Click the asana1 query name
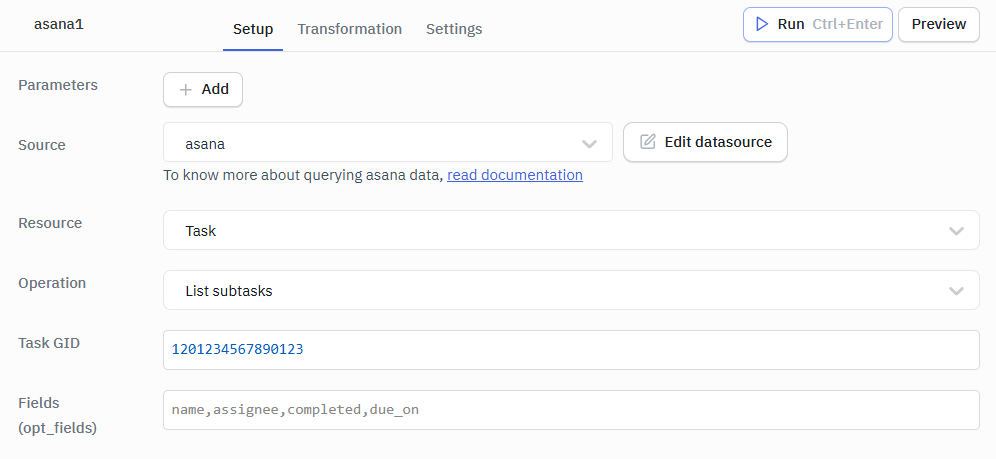 (58, 24)
